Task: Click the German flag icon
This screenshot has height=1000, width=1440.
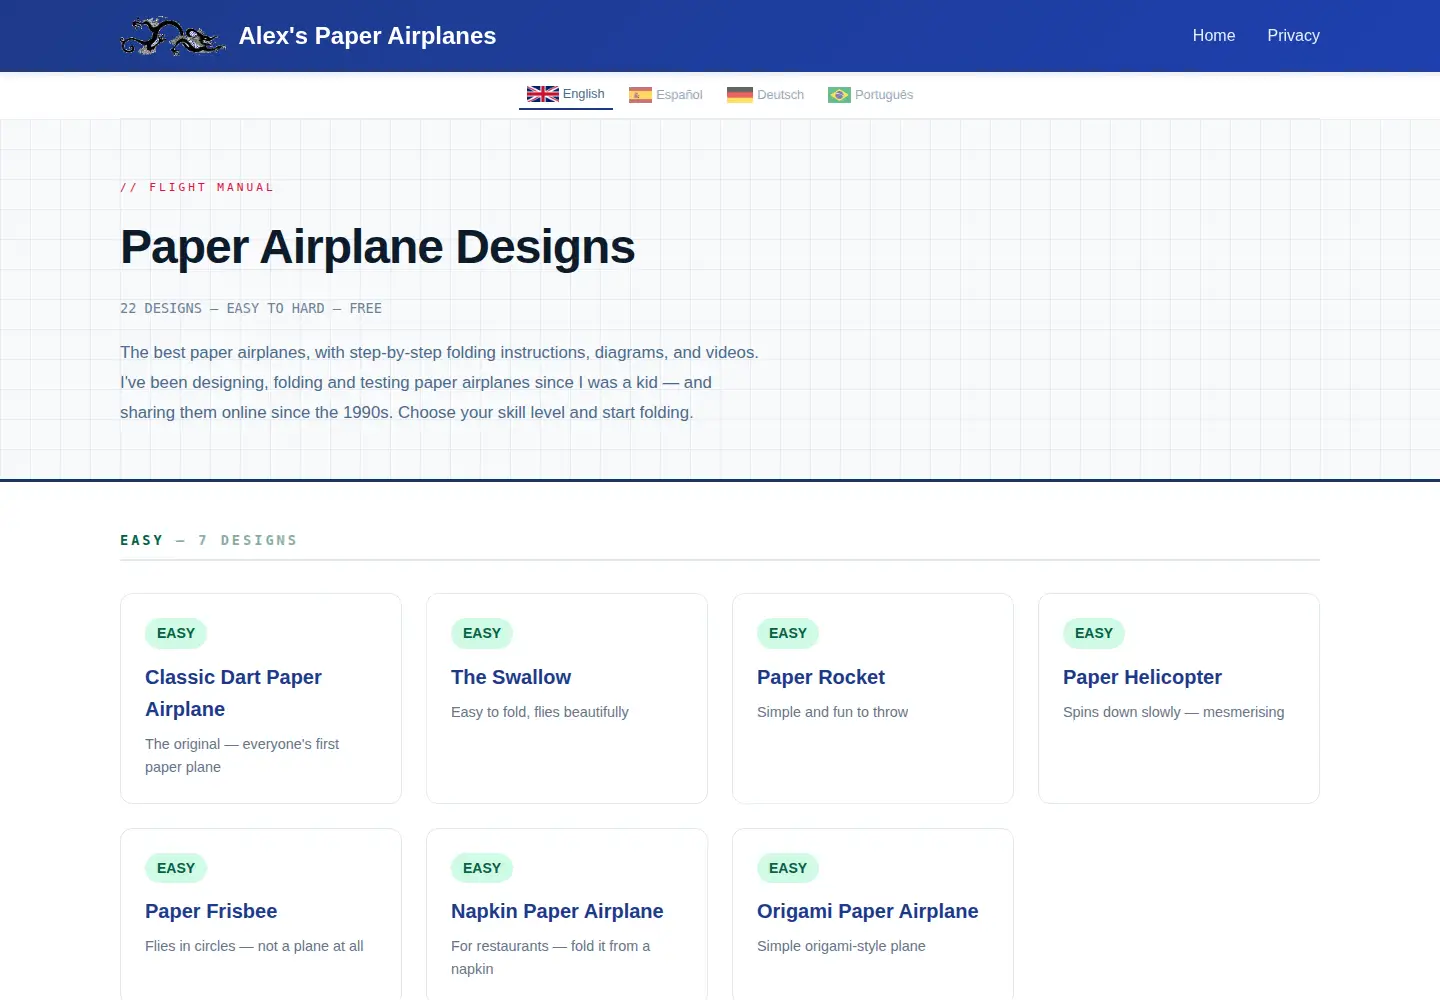Action: [x=740, y=95]
